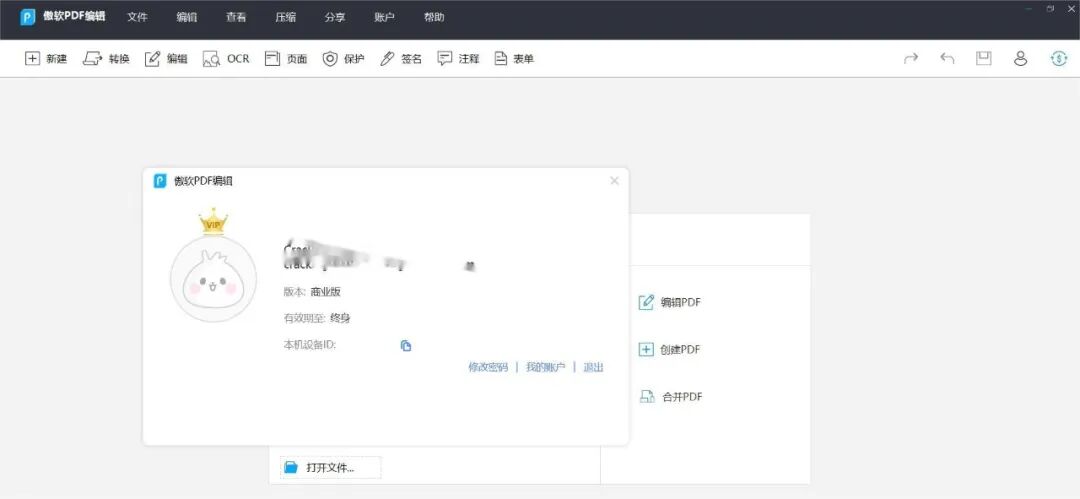Screen dimensions: 1080x499
Task: Click the 新建 toolbar button
Action: coord(46,59)
